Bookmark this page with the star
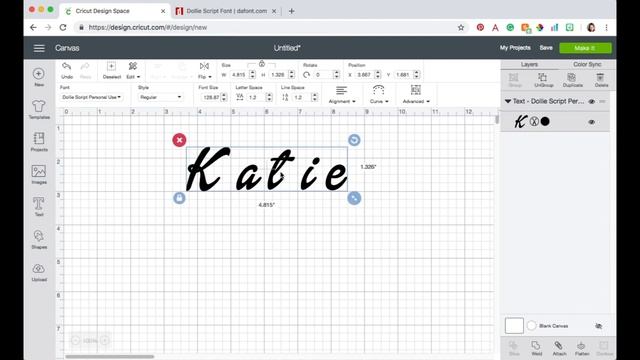 tap(461, 27)
